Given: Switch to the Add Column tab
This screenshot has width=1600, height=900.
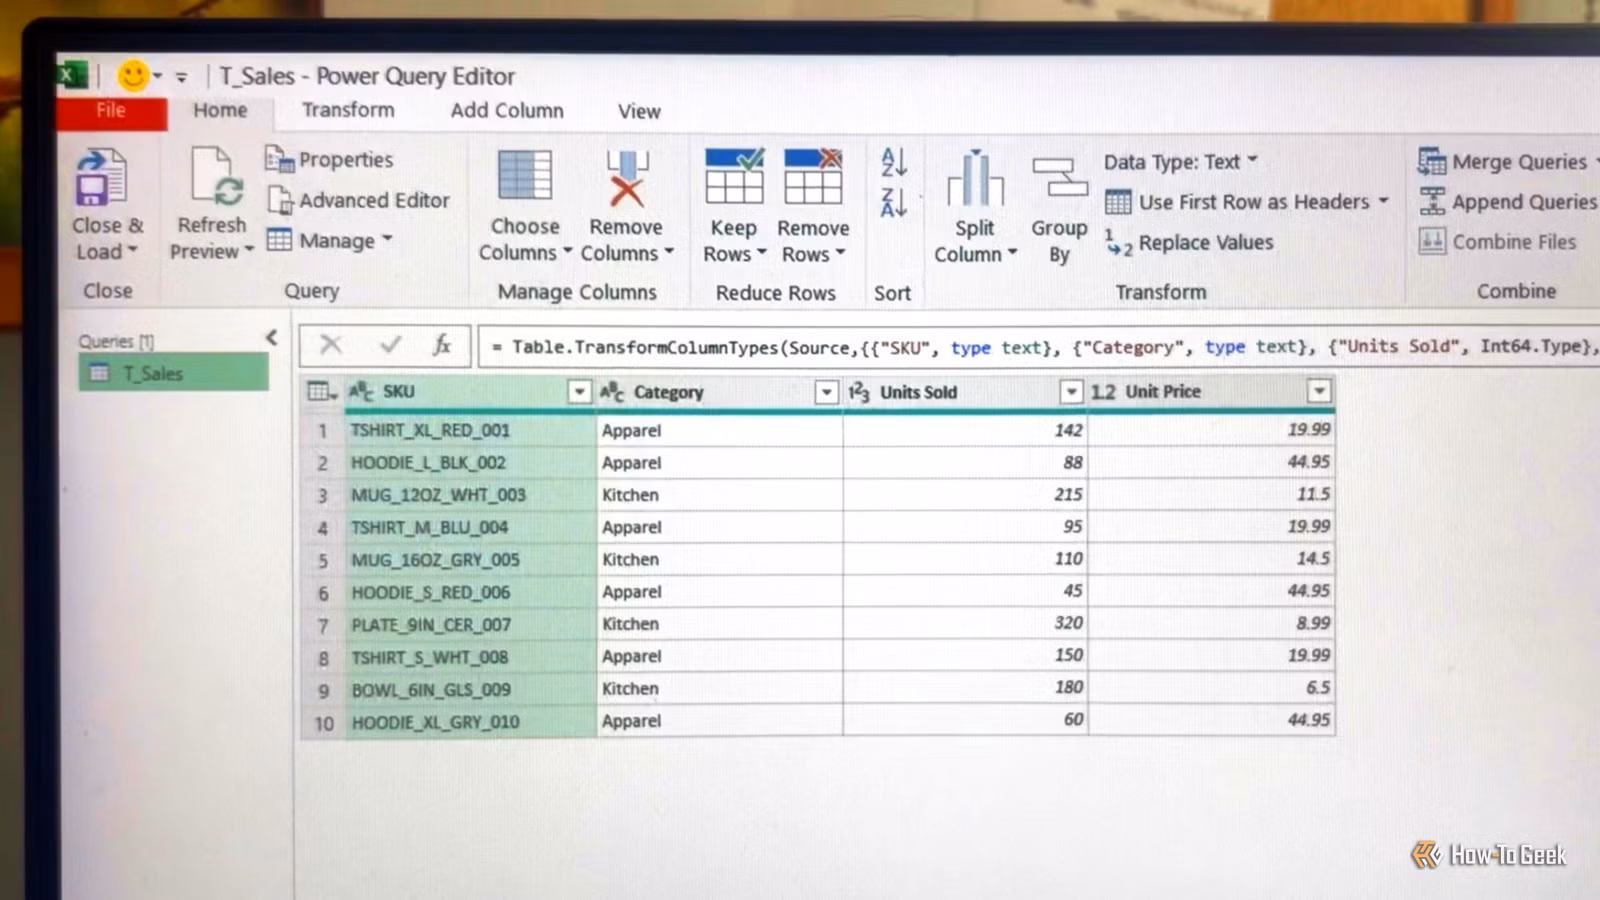Looking at the screenshot, I should coord(507,111).
